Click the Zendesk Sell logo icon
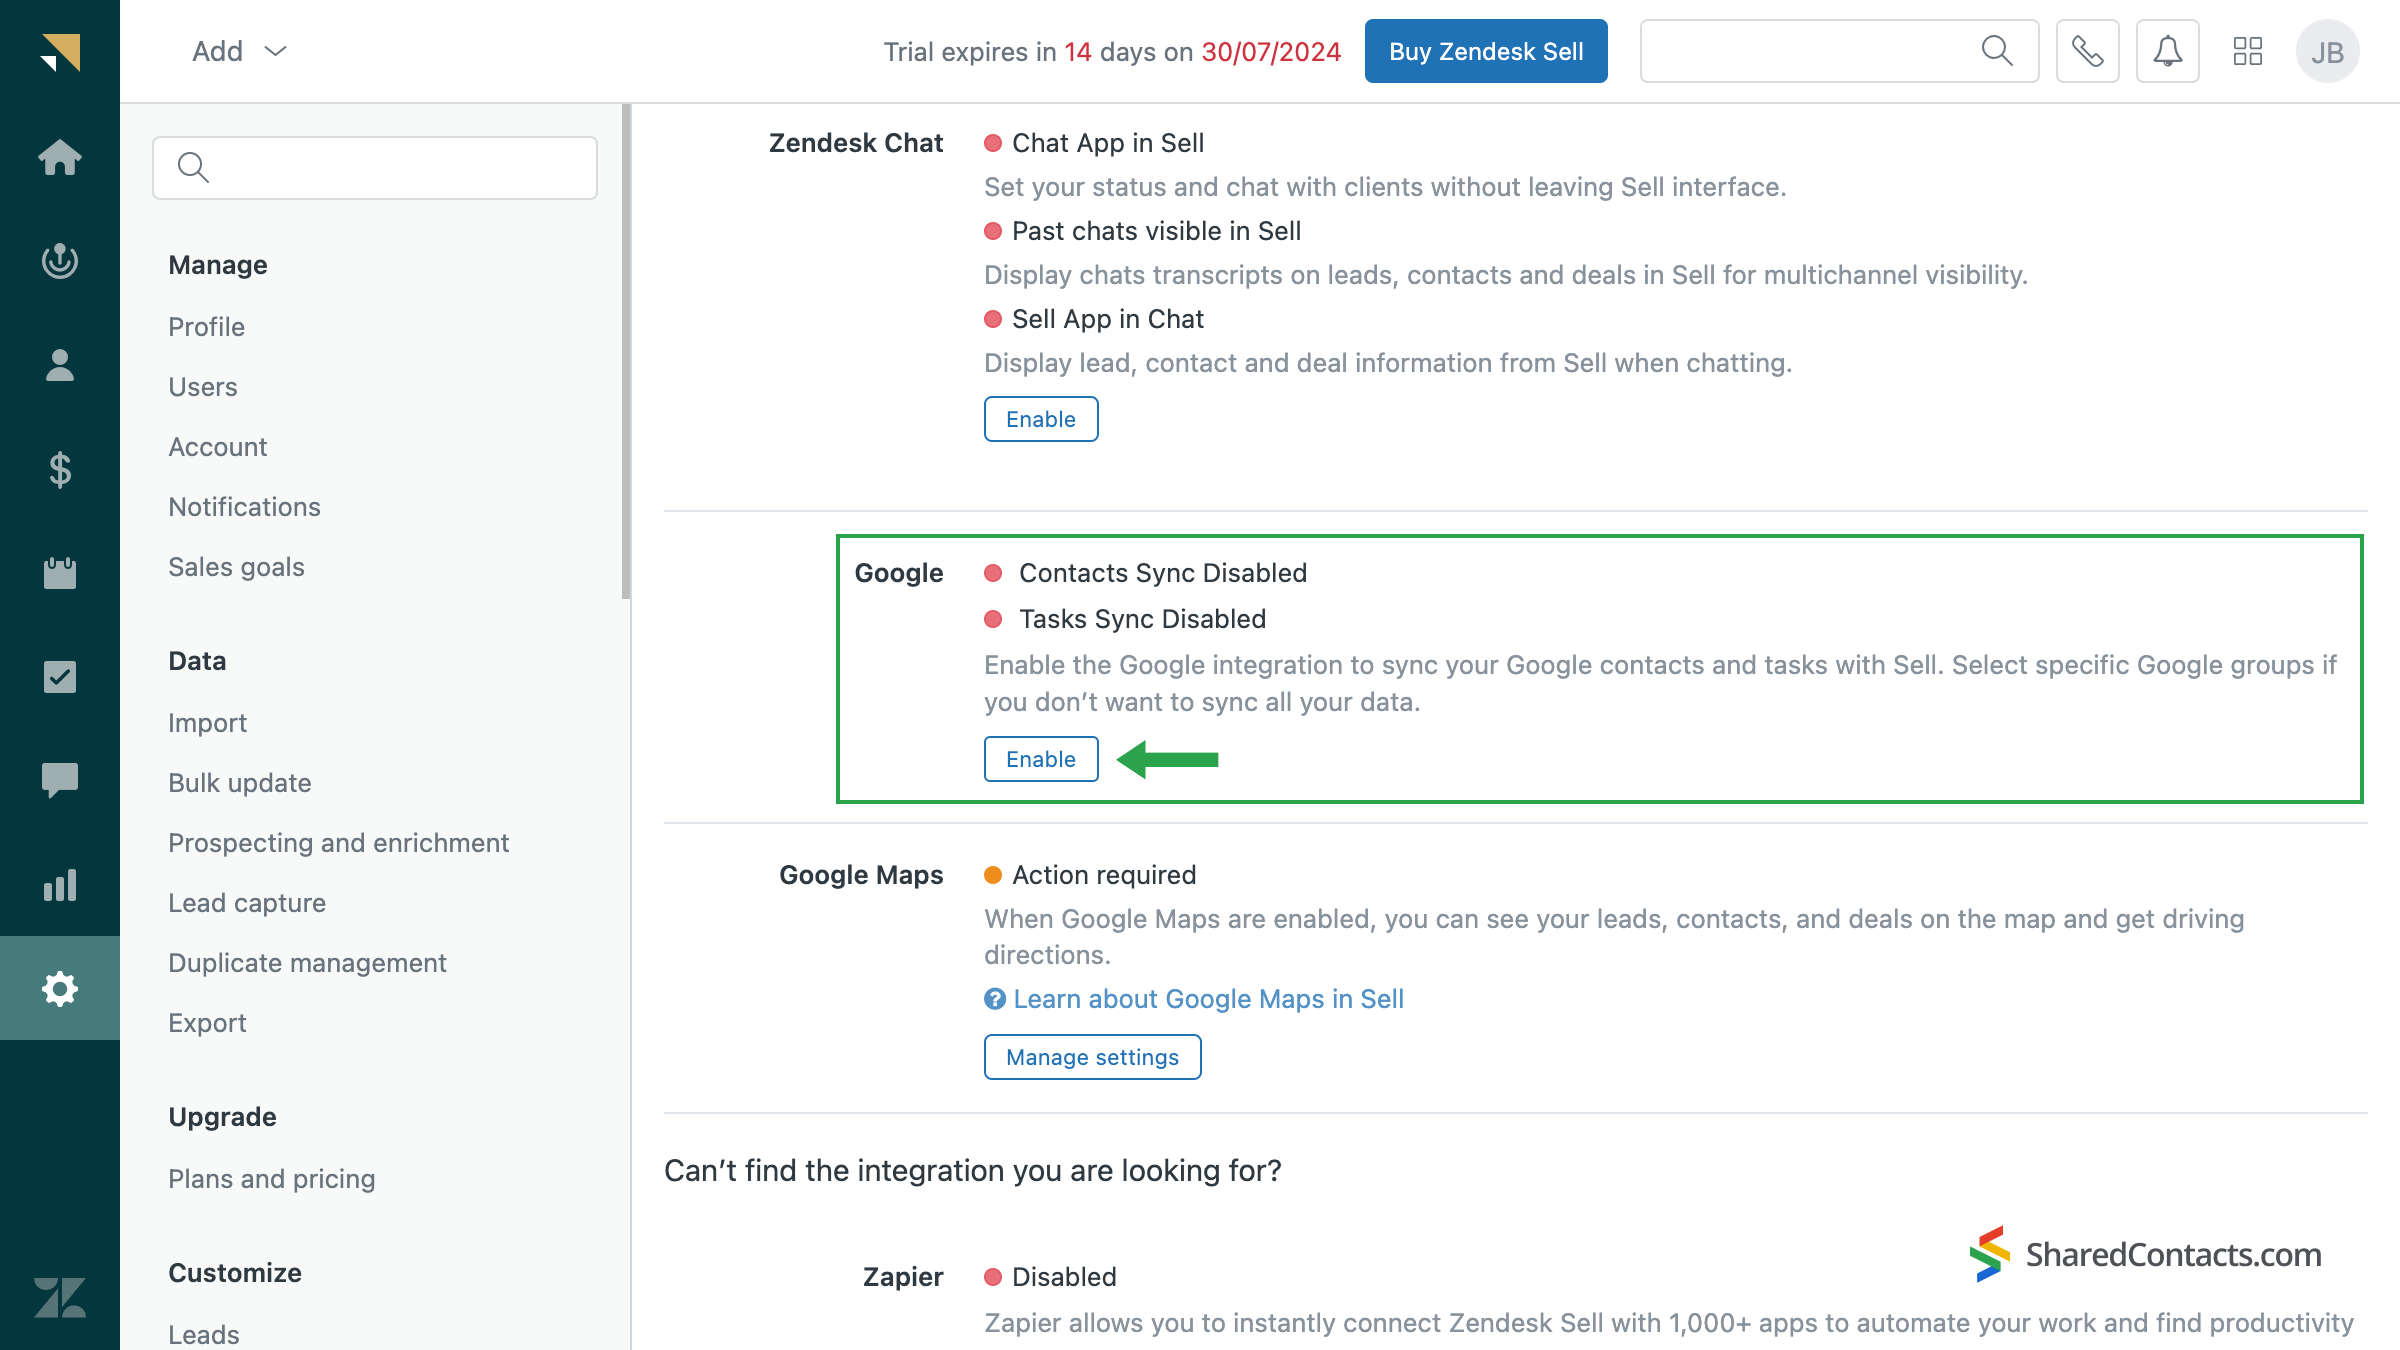The height and width of the screenshot is (1350, 2400). (x=60, y=52)
